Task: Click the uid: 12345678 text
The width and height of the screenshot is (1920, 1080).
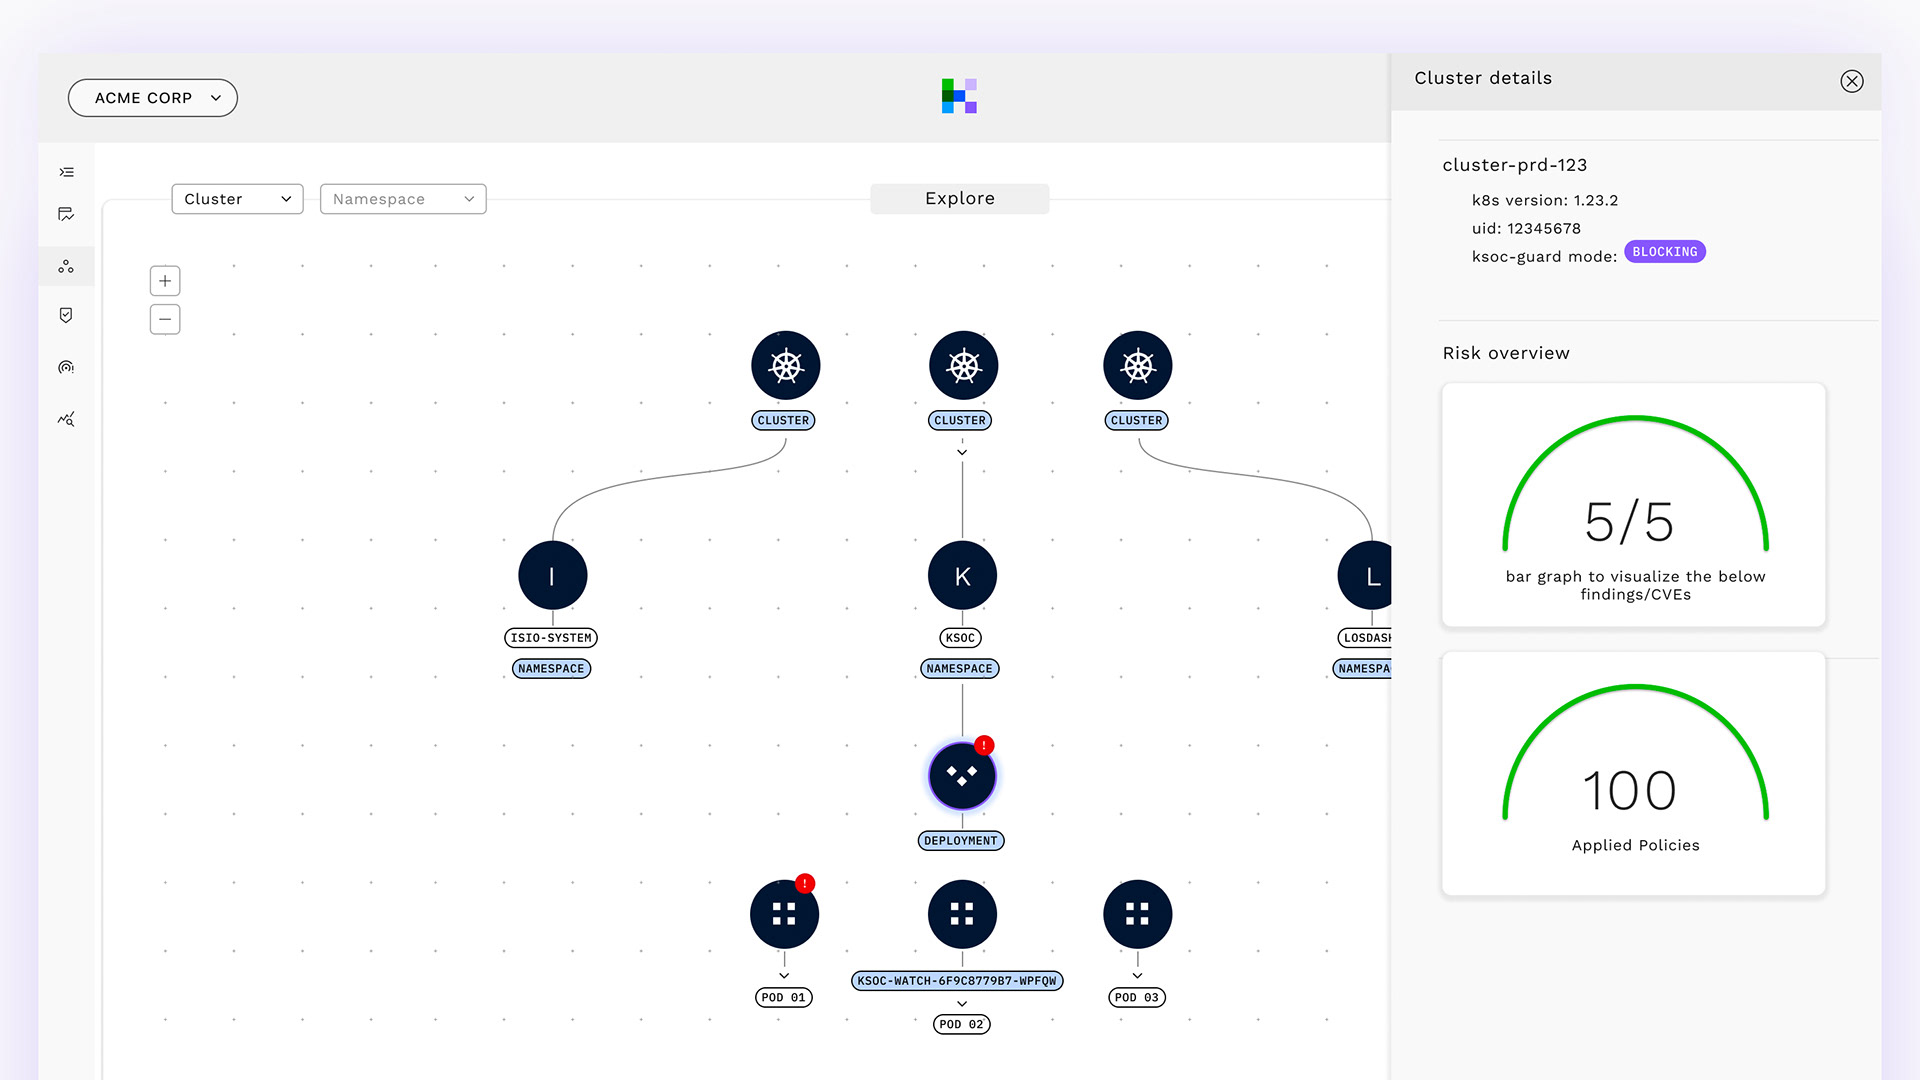Action: 1526,228
